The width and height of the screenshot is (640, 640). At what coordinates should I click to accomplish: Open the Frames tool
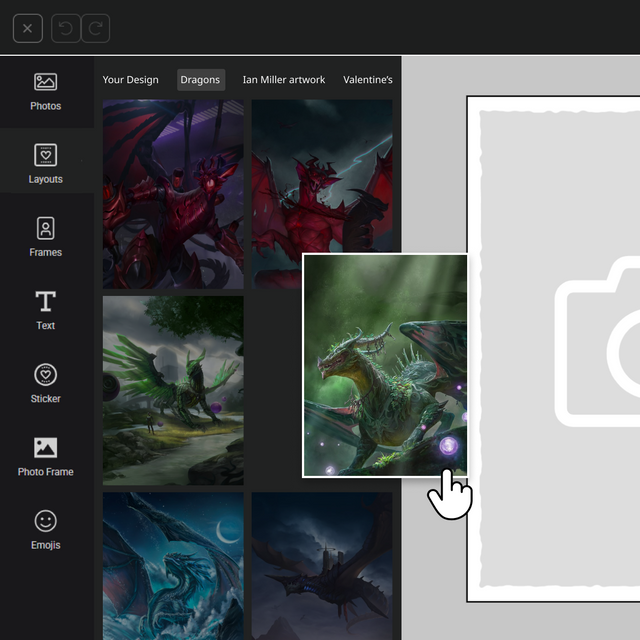45,237
